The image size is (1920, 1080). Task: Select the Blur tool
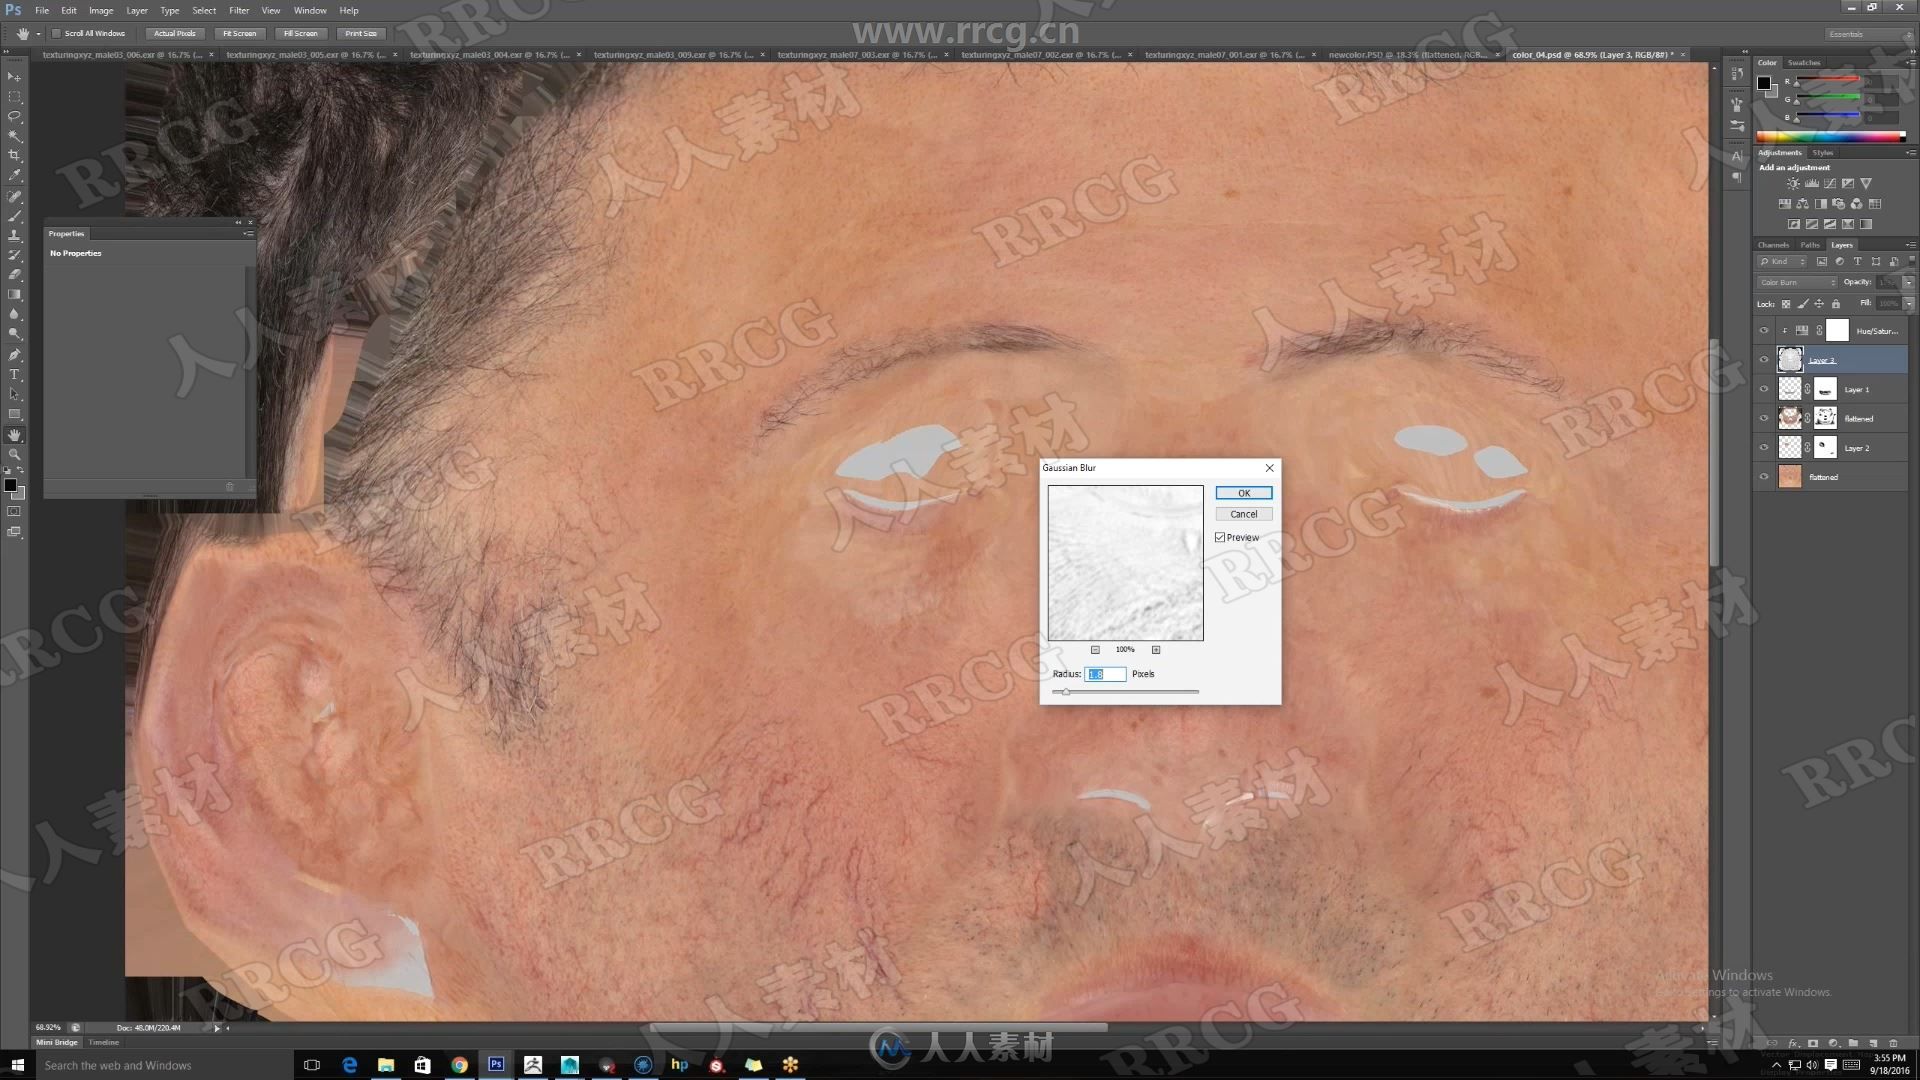click(14, 314)
